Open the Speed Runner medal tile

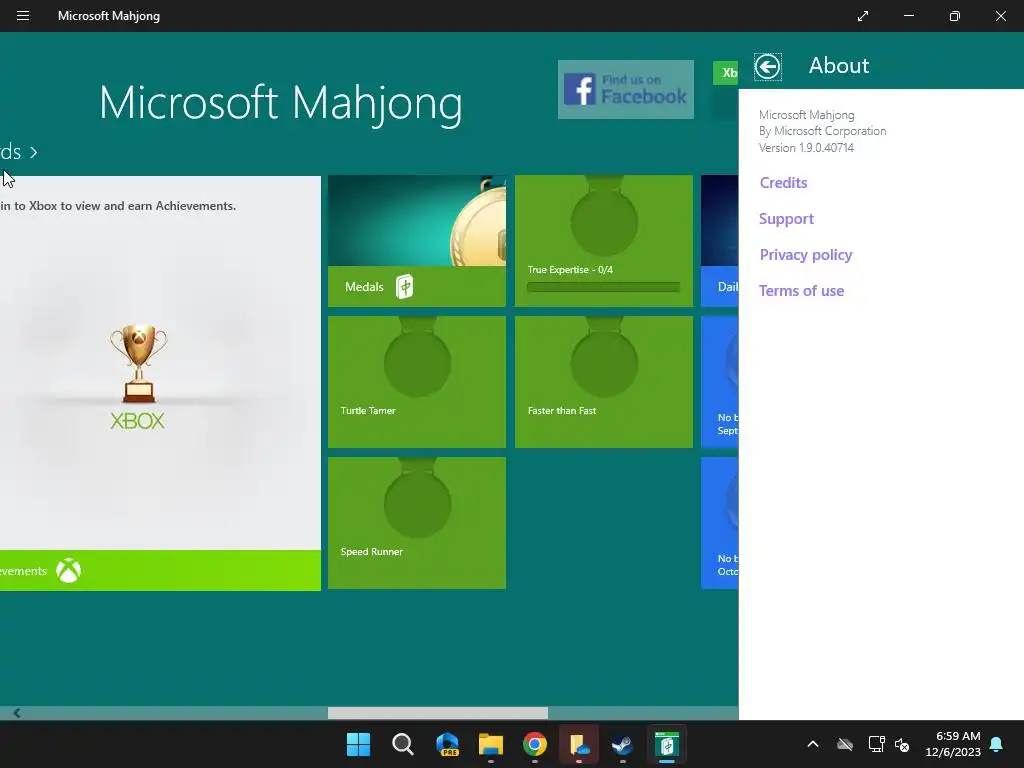click(x=417, y=523)
